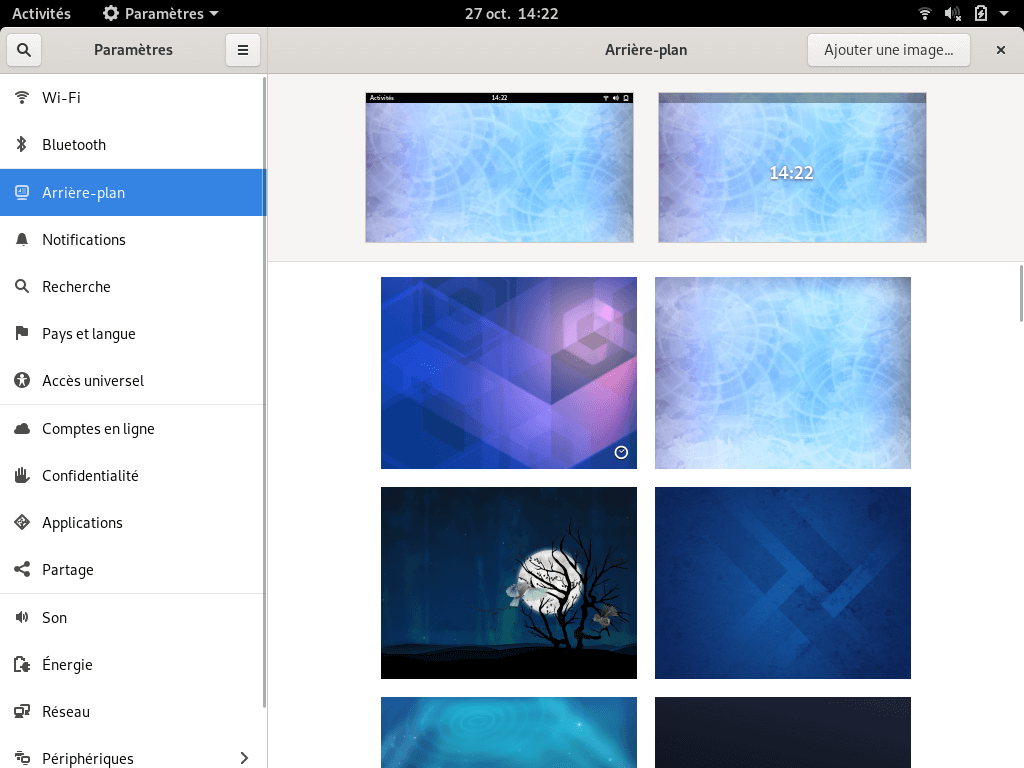Expand the Périphériques chevron arrow
This screenshot has width=1024, height=768.
point(244,758)
